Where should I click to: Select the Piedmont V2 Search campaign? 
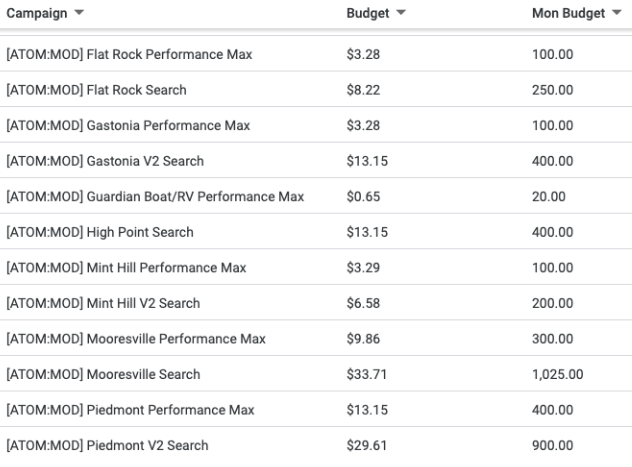point(108,445)
